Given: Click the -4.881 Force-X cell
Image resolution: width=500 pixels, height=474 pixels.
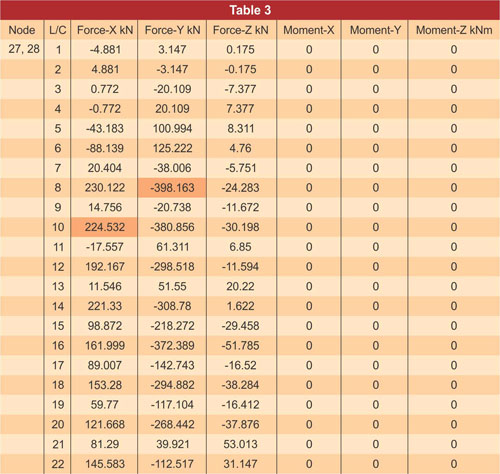Looking at the screenshot, I should tap(105, 49).
